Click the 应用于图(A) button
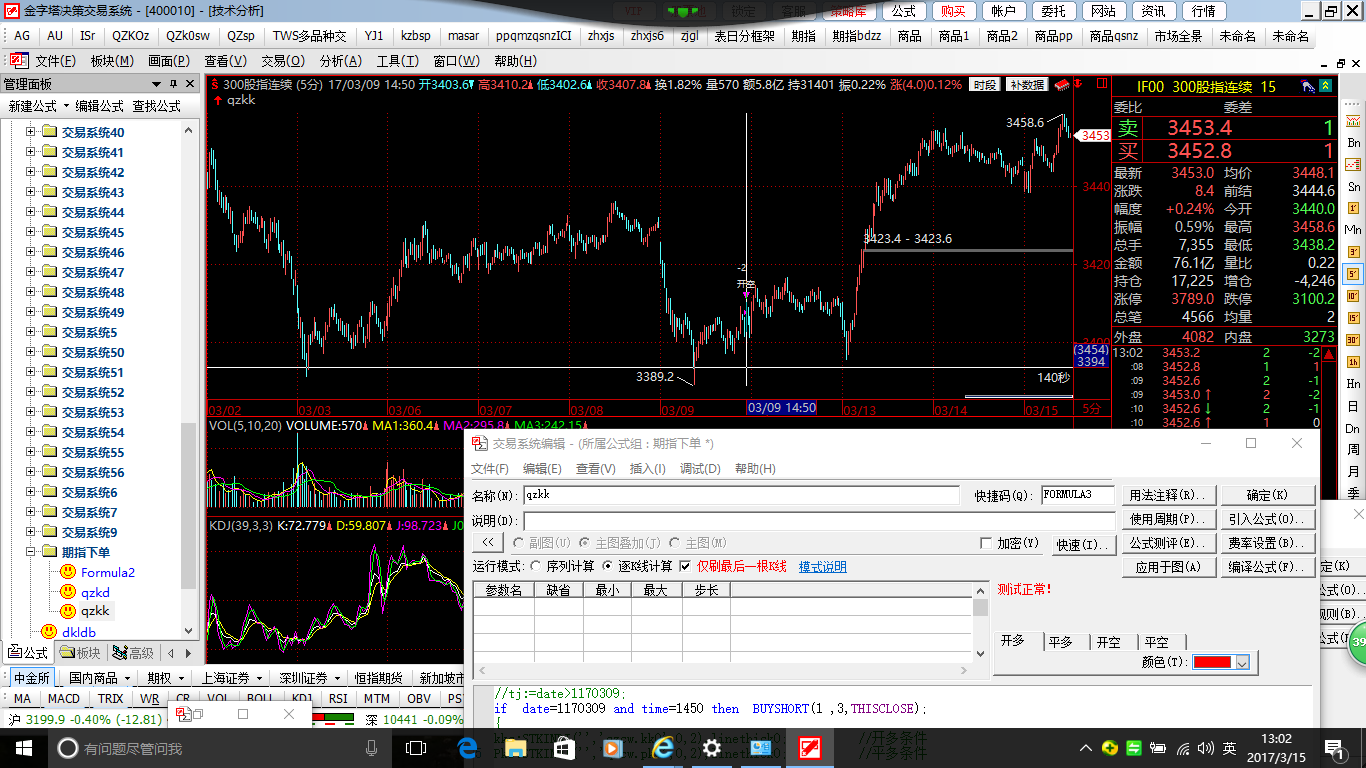The width and height of the screenshot is (1366, 768). point(1168,567)
